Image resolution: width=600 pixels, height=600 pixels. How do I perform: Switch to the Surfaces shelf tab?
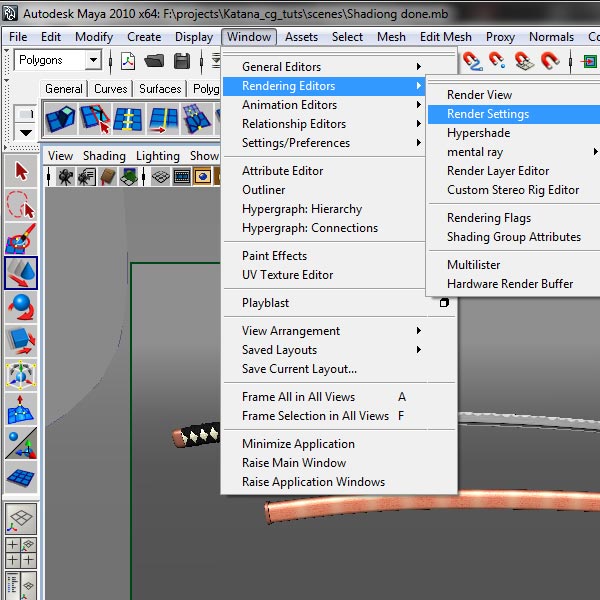point(160,89)
